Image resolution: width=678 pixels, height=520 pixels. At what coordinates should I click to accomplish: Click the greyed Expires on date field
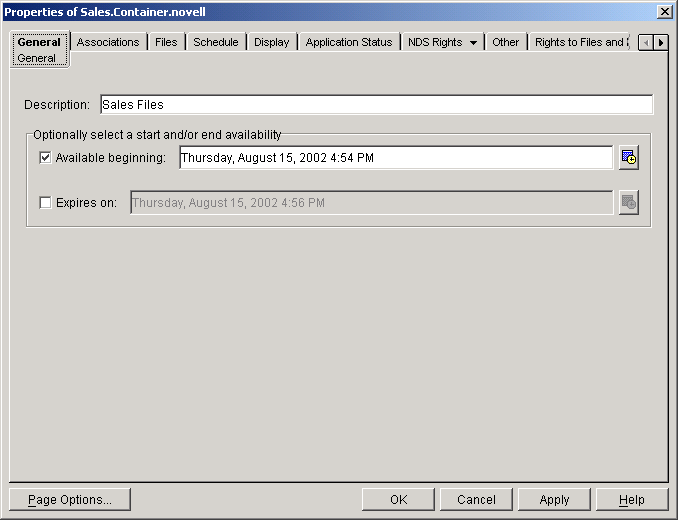point(371,202)
